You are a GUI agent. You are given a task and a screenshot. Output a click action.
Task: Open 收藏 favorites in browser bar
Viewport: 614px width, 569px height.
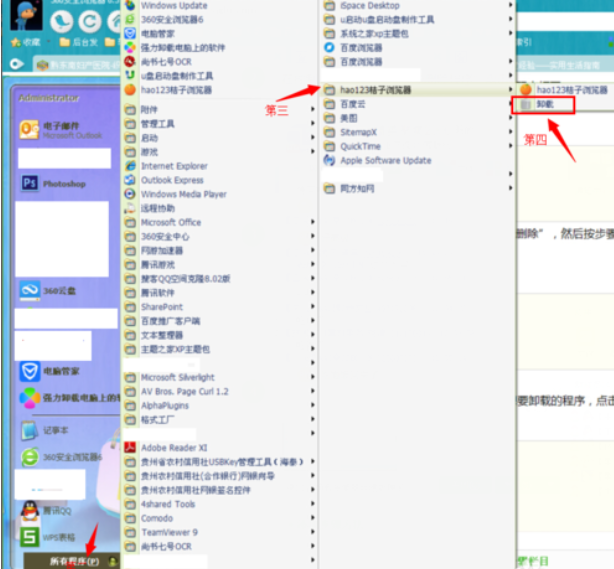(26, 42)
